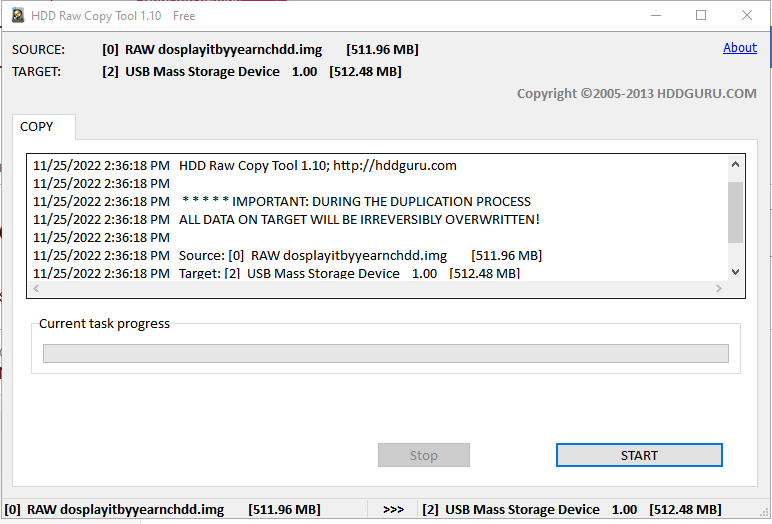Click the HDD Raw Copy Tool title bar icon
Viewport: 772px width, 524px height.
(x=18, y=15)
